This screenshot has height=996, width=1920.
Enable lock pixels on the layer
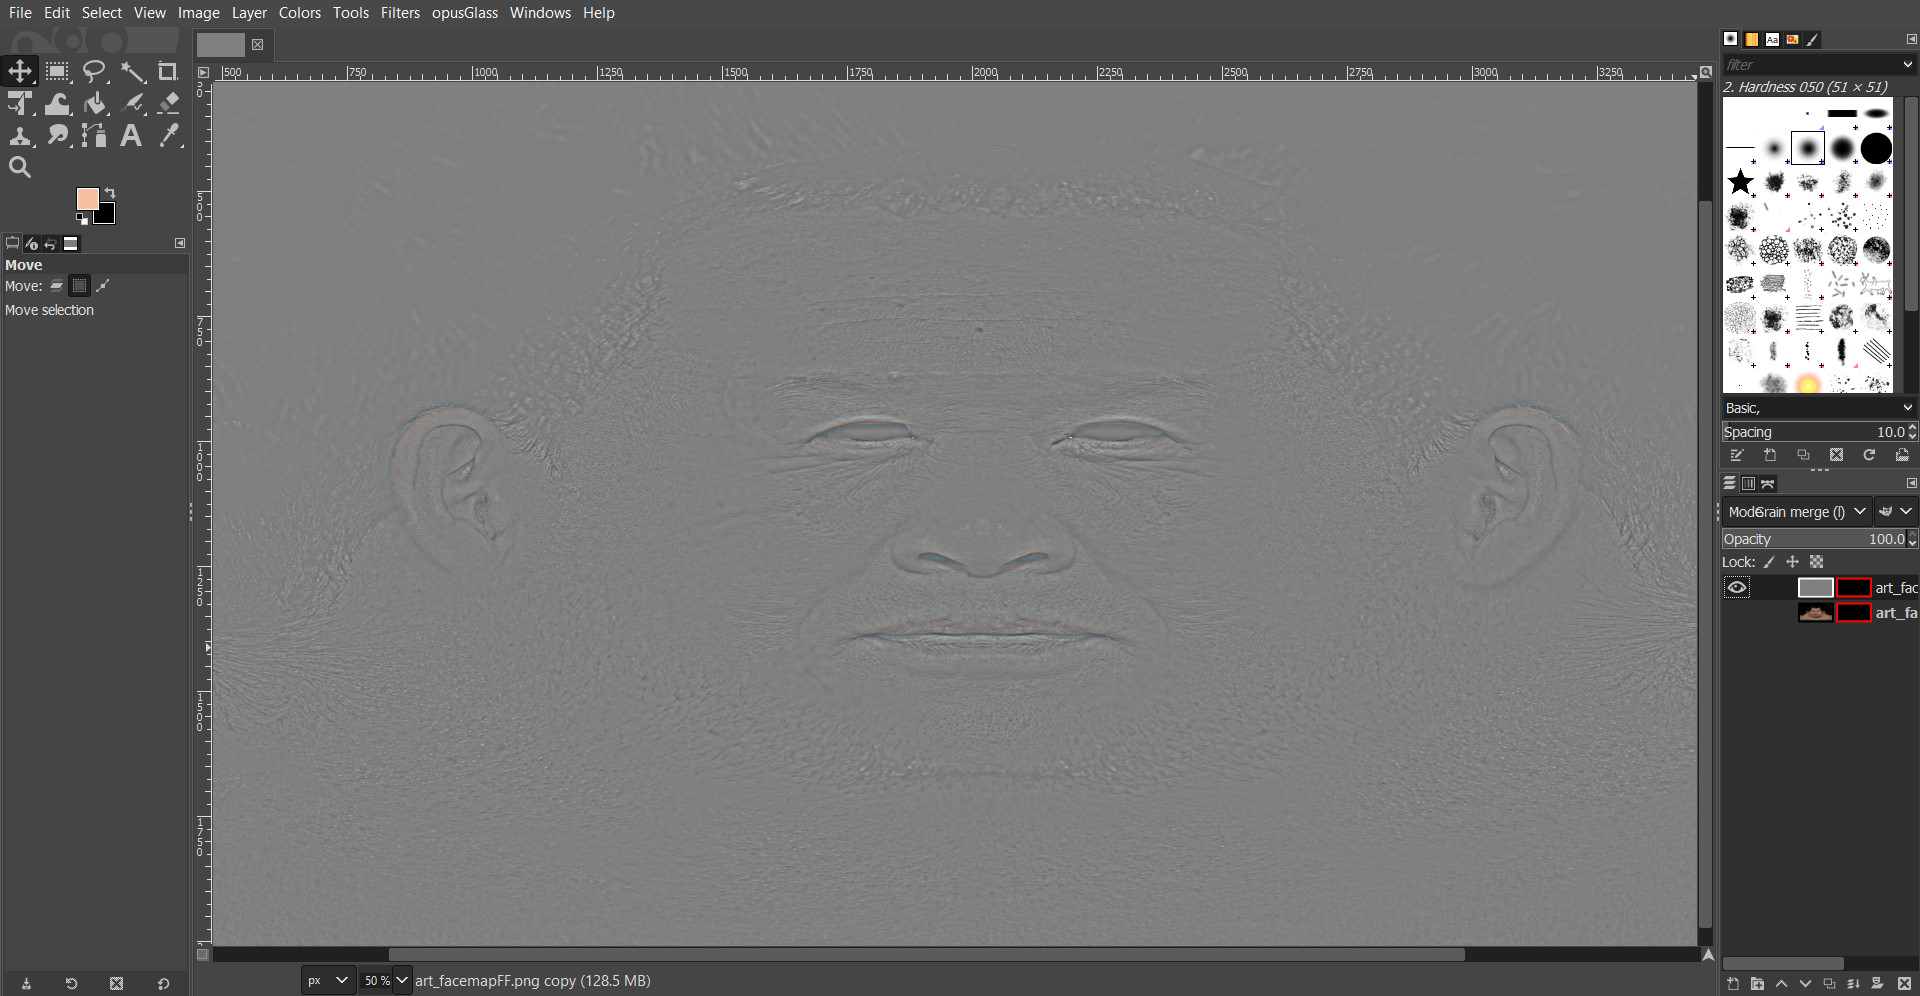[x=1768, y=562]
